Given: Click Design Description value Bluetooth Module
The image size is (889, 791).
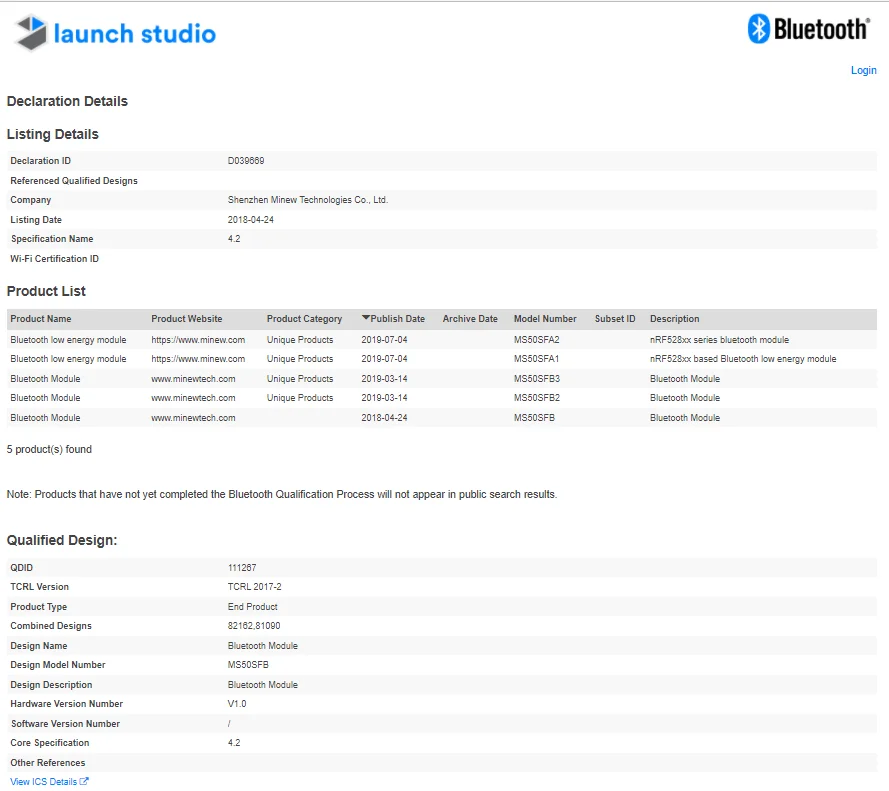Looking at the screenshot, I should click(263, 685).
